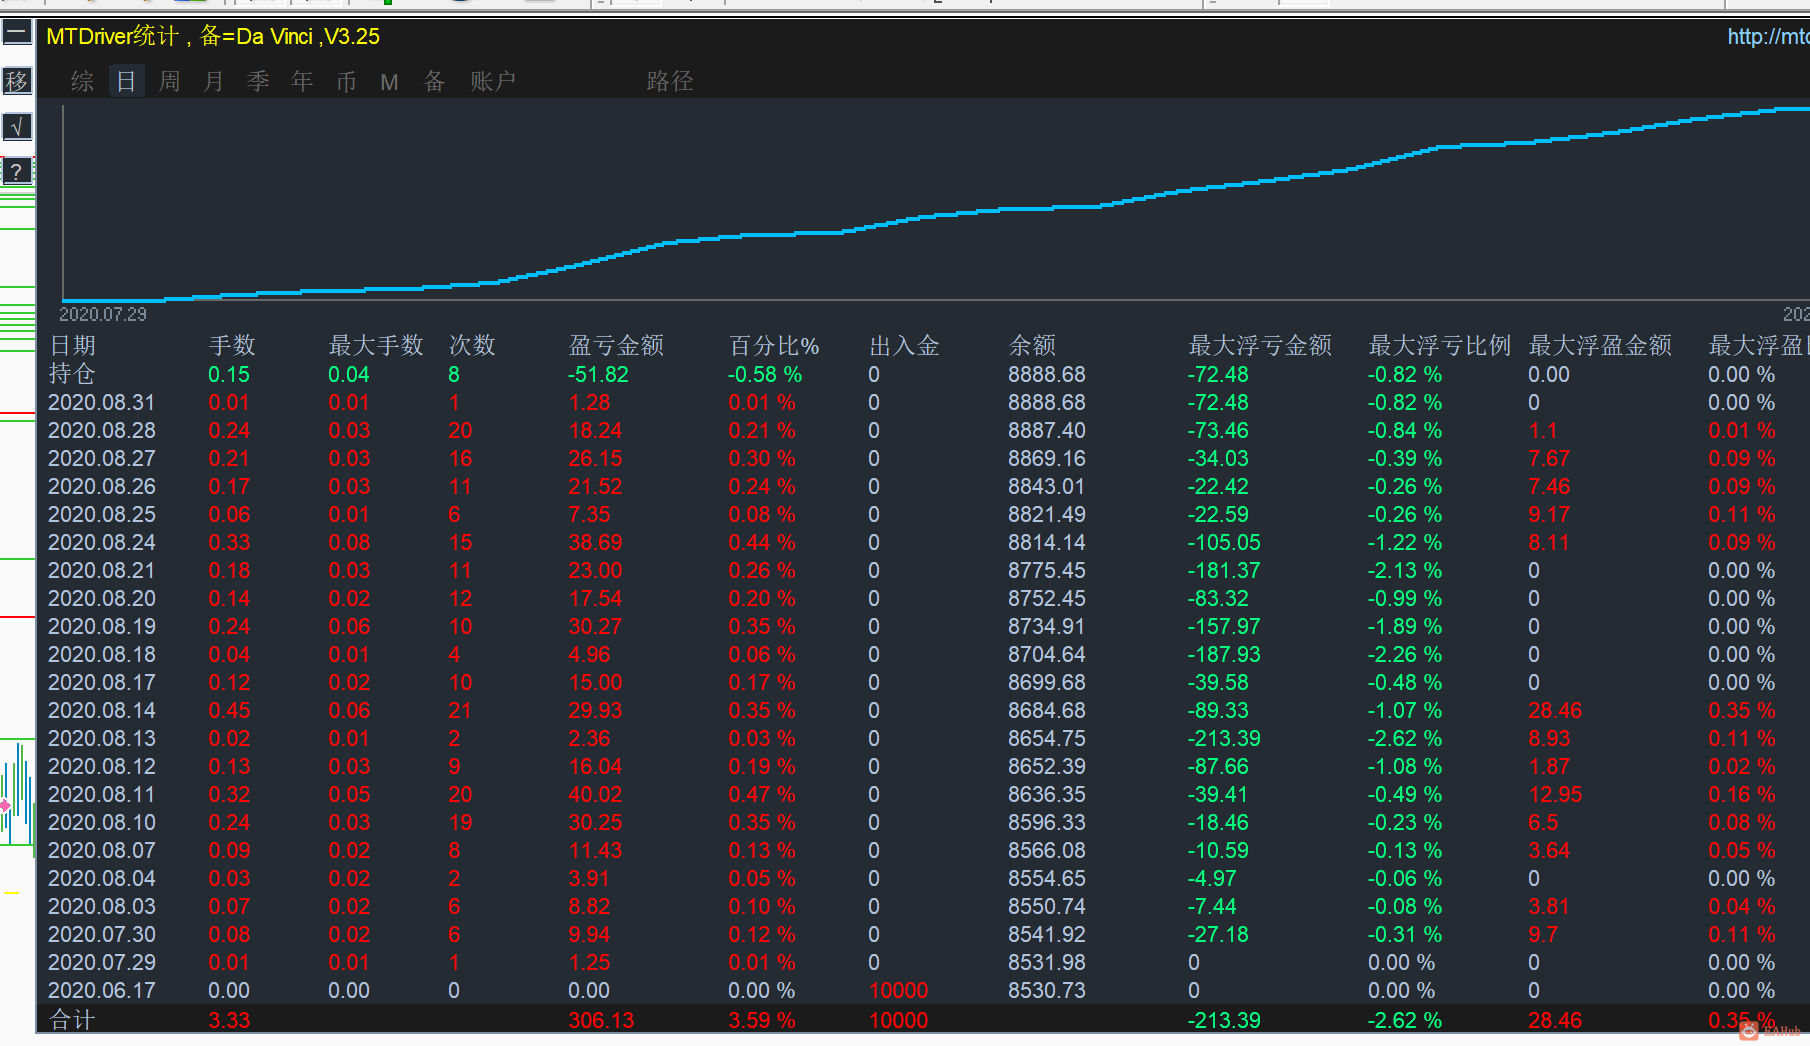Click the -51.82 holdings profit value
The width and height of the screenshot is (1810, 1046).
(x=598, y=374)
